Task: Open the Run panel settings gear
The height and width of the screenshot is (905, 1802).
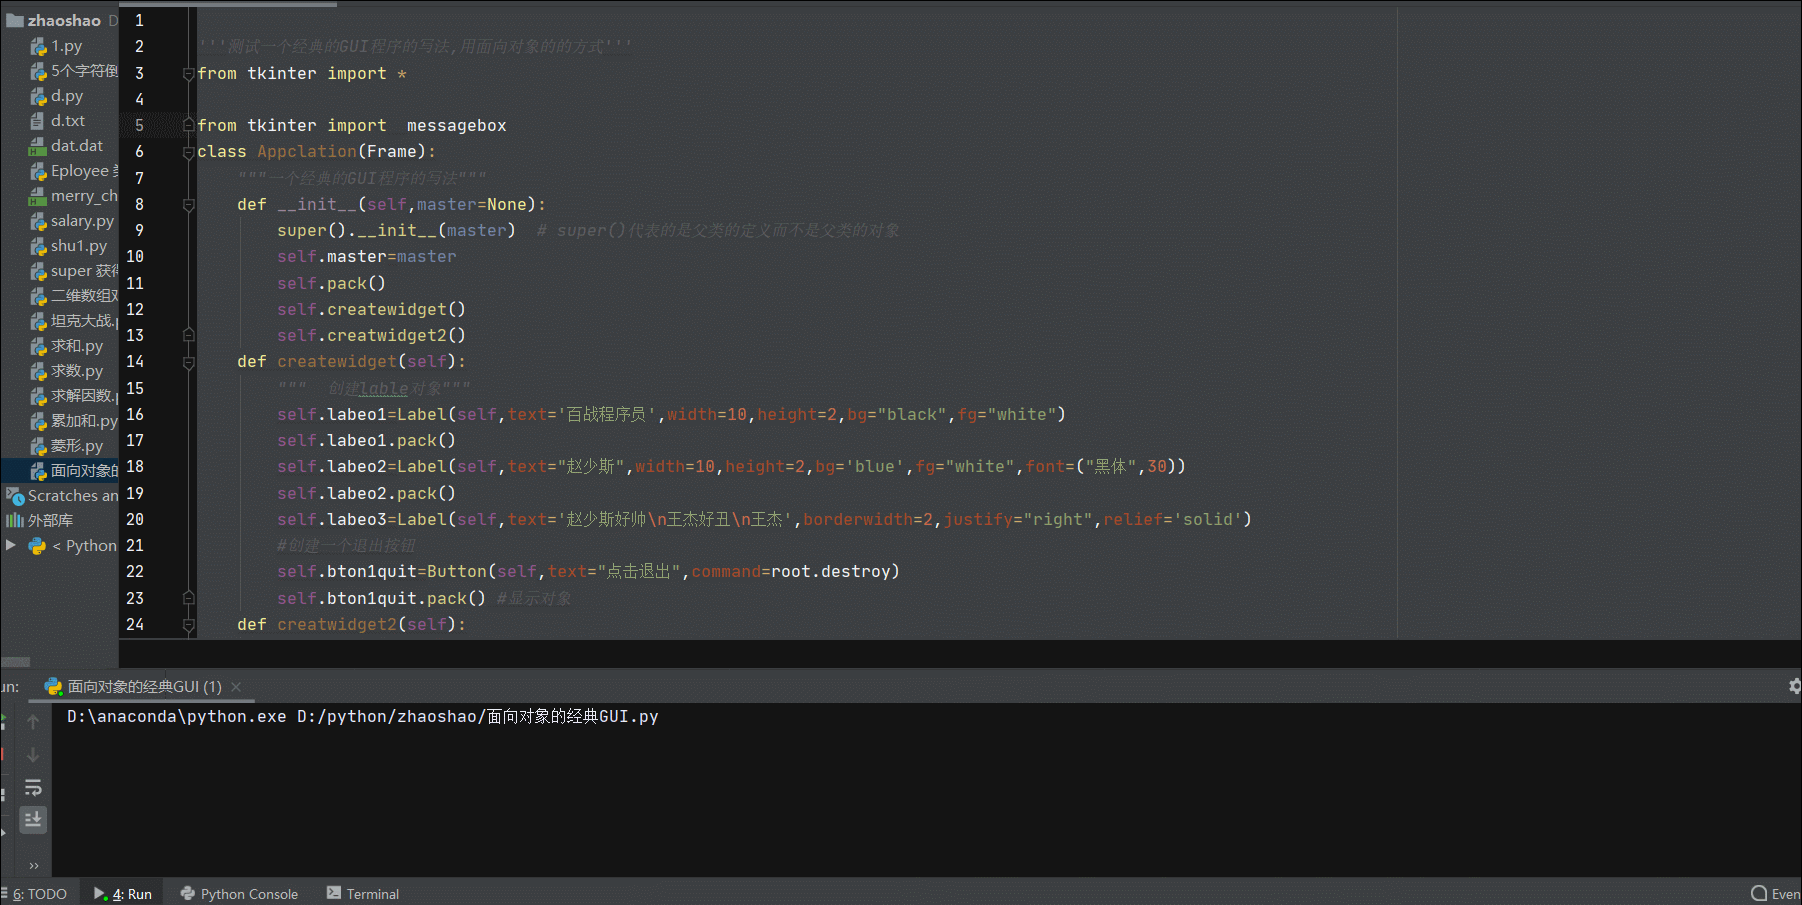Action: pos(1794,686)
